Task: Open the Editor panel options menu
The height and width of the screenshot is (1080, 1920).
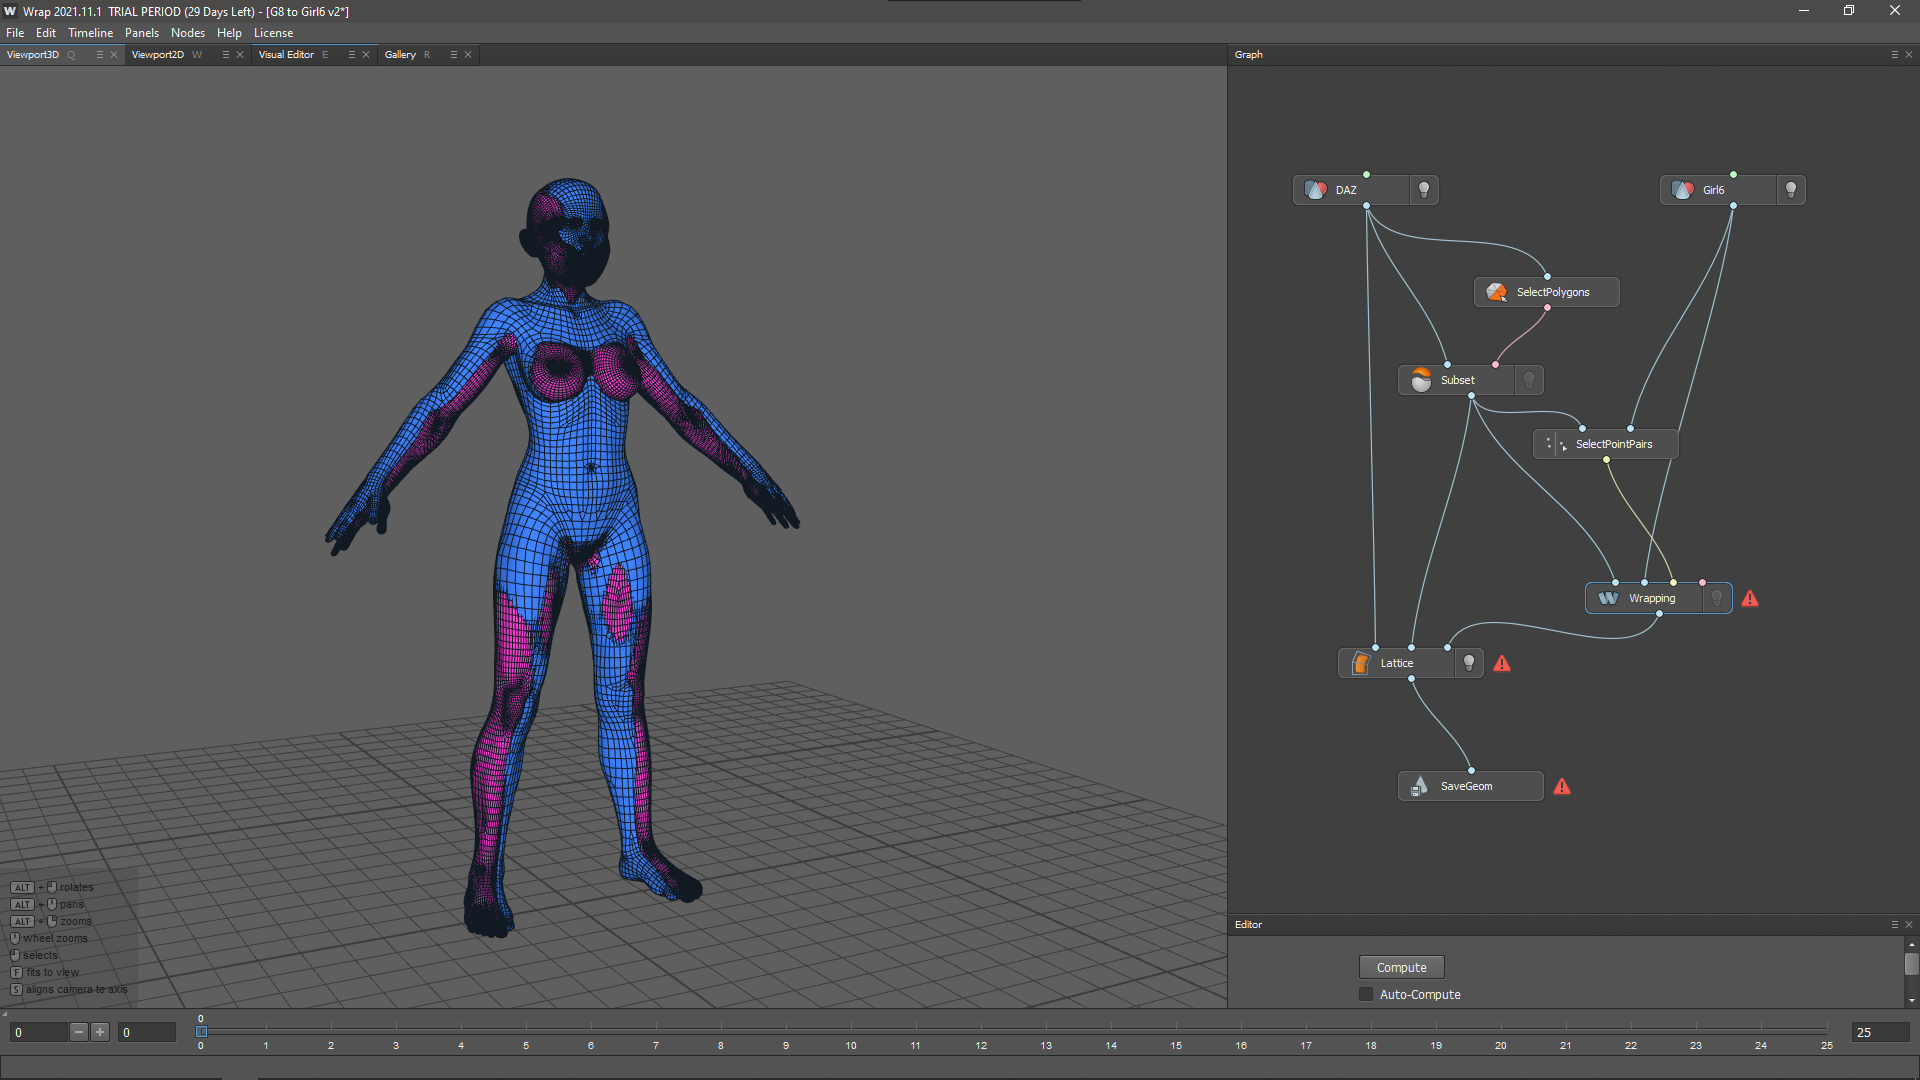Action: pyautogui.click(x=1893, y=925)
